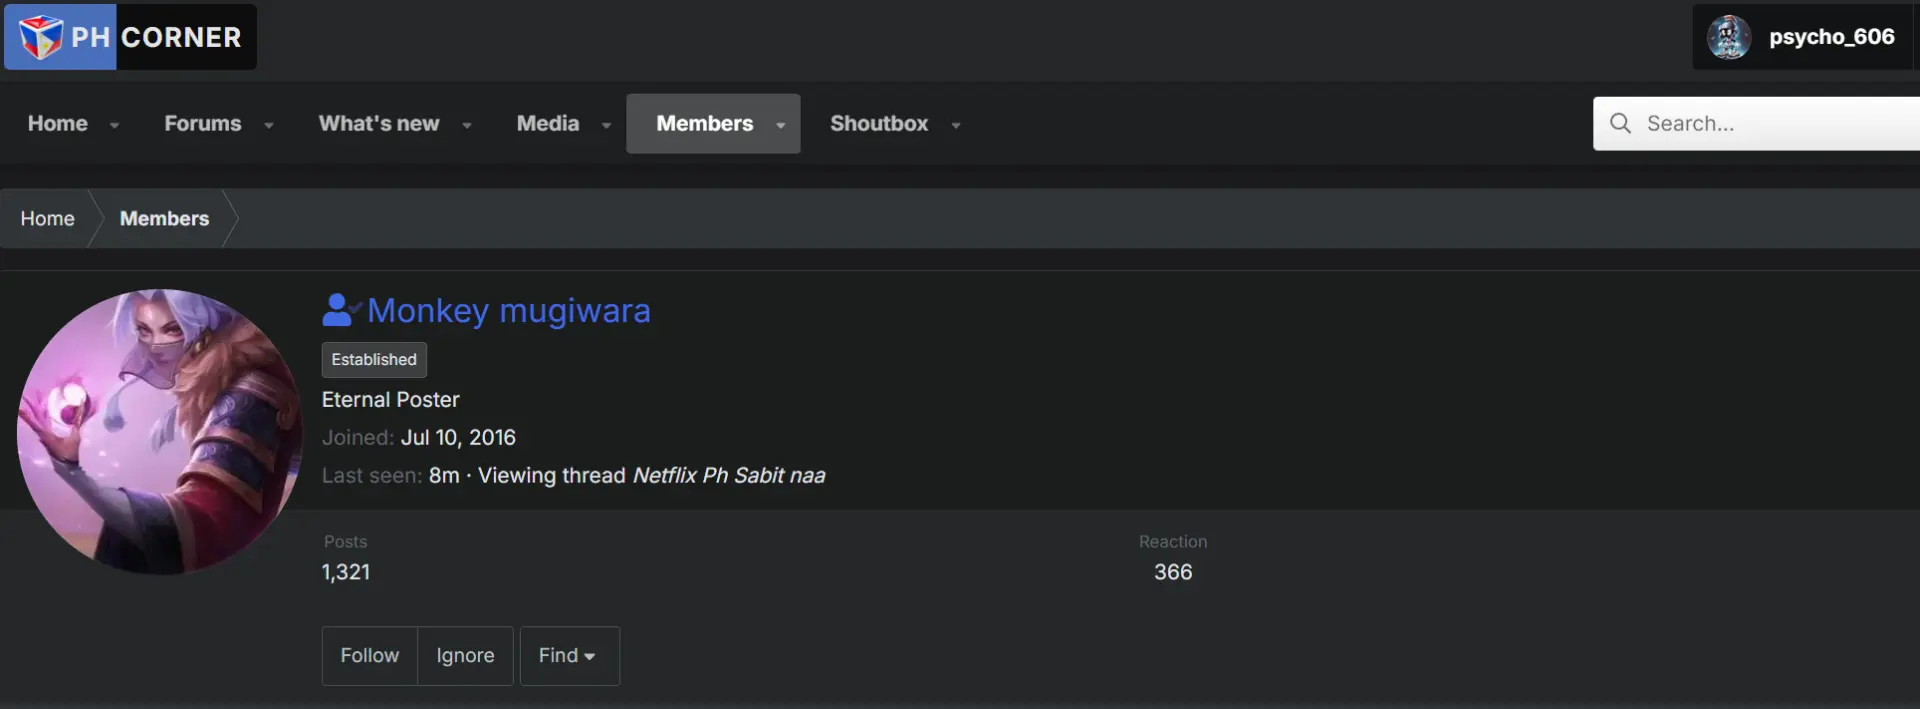The image size is (1920, 709).
Task: Expand the Shoutbox dropdown arrow
Action: pos(956,125)
